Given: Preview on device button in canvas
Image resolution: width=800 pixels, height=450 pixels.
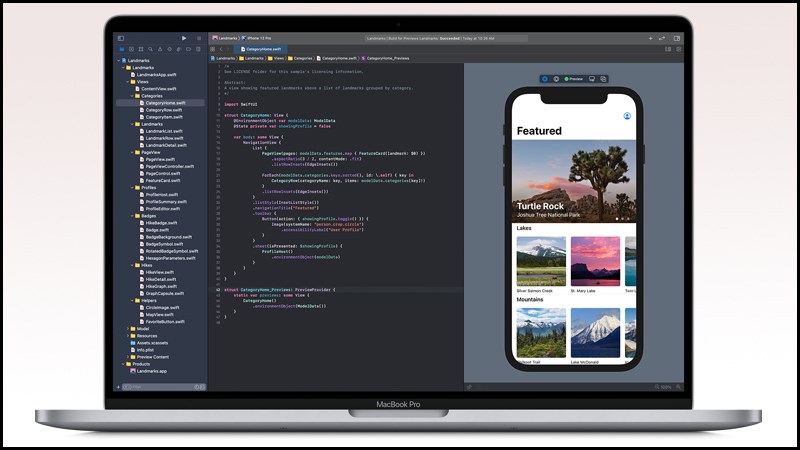Looking at the screenshot, I should 592,79.
